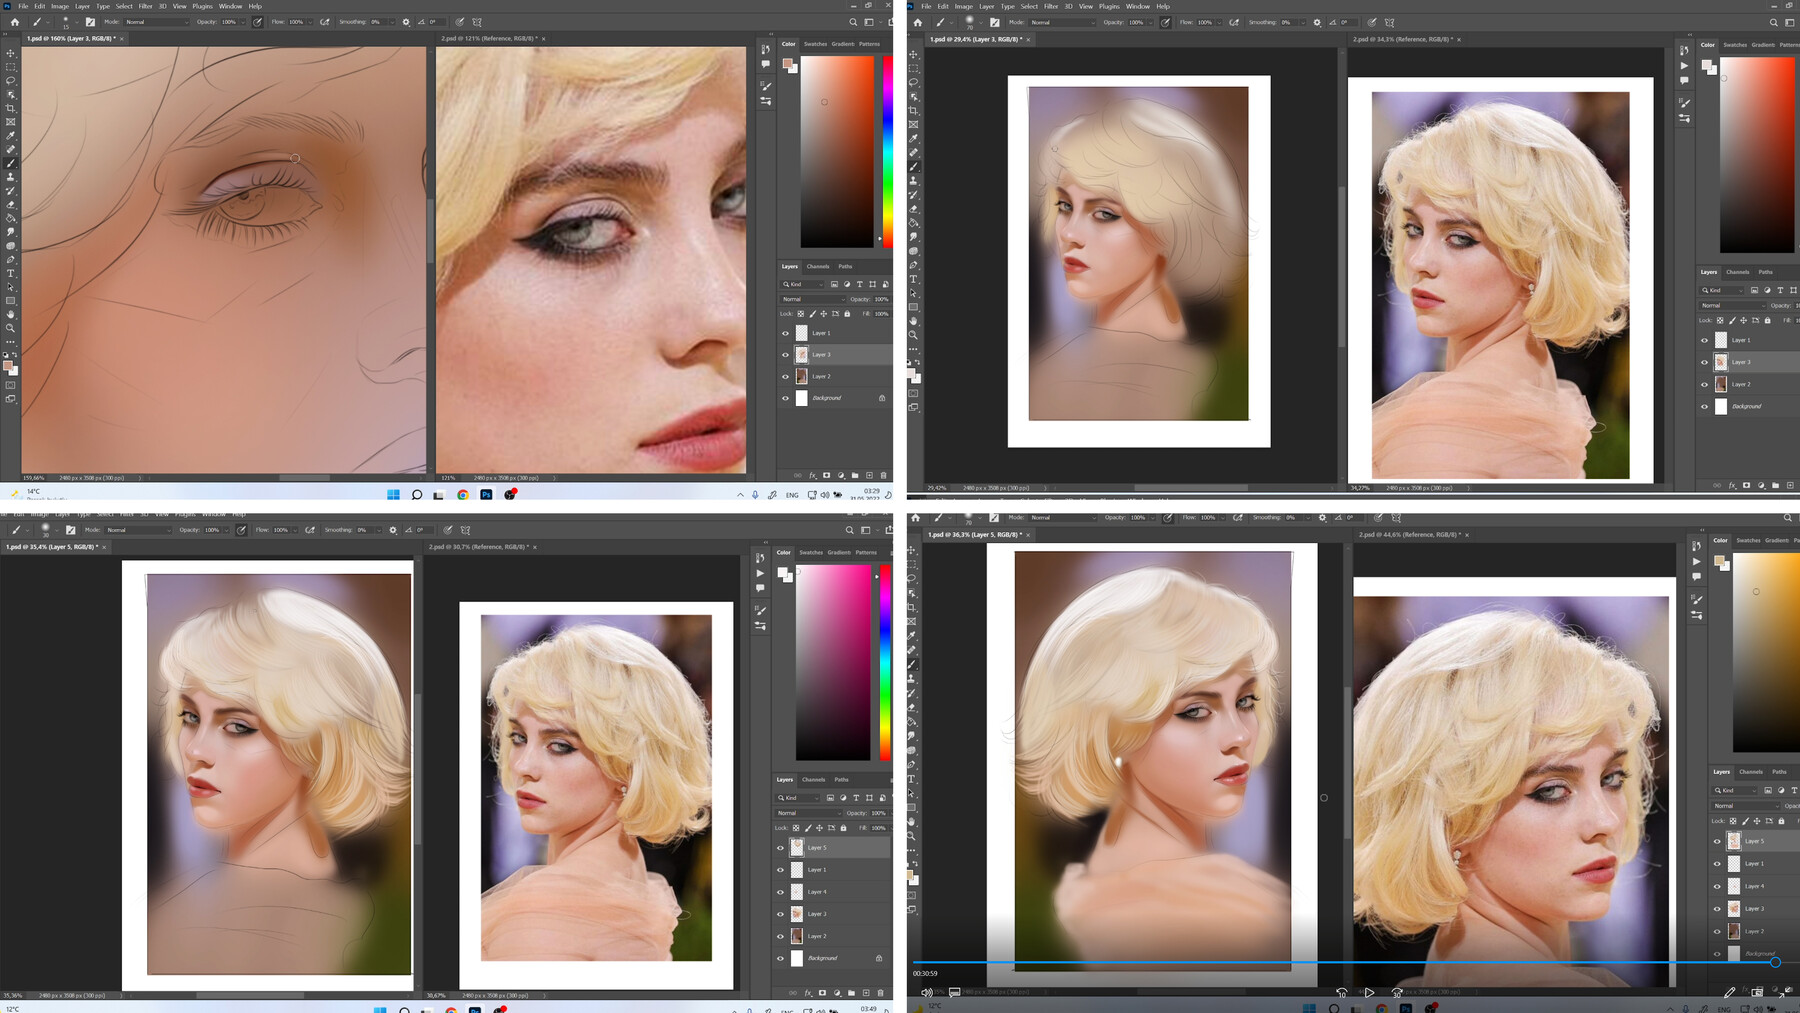Screen dimensions: 1800x1013
Task: Click the fx layer style icon in top-left Layers panel
Action: (812, 475)
